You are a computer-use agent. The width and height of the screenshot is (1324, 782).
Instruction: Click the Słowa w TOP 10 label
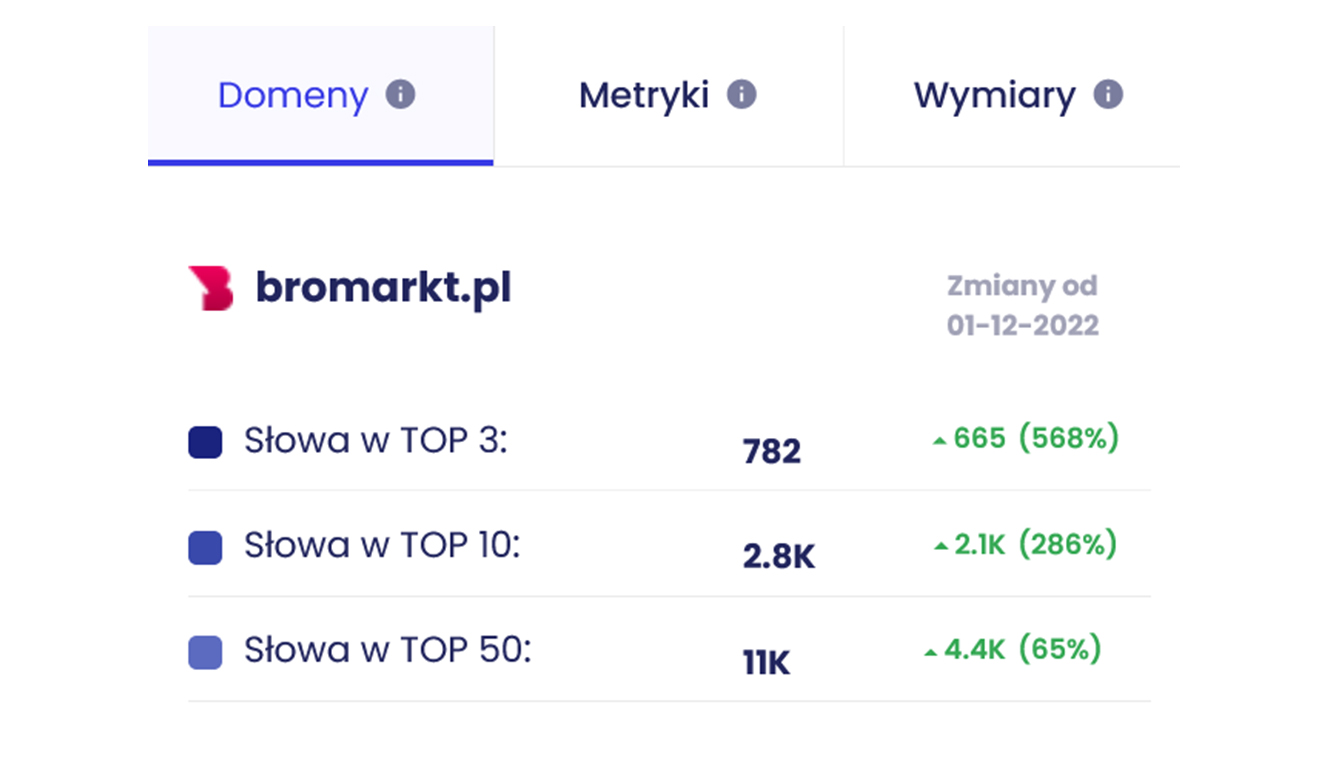382,546
